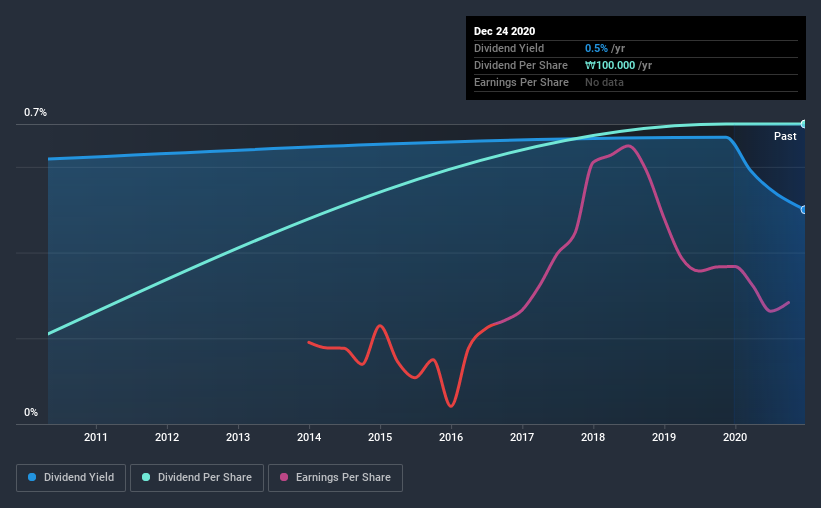Select the 2011 x-axis label
The image size is (821, 508).
click(96, 437)
